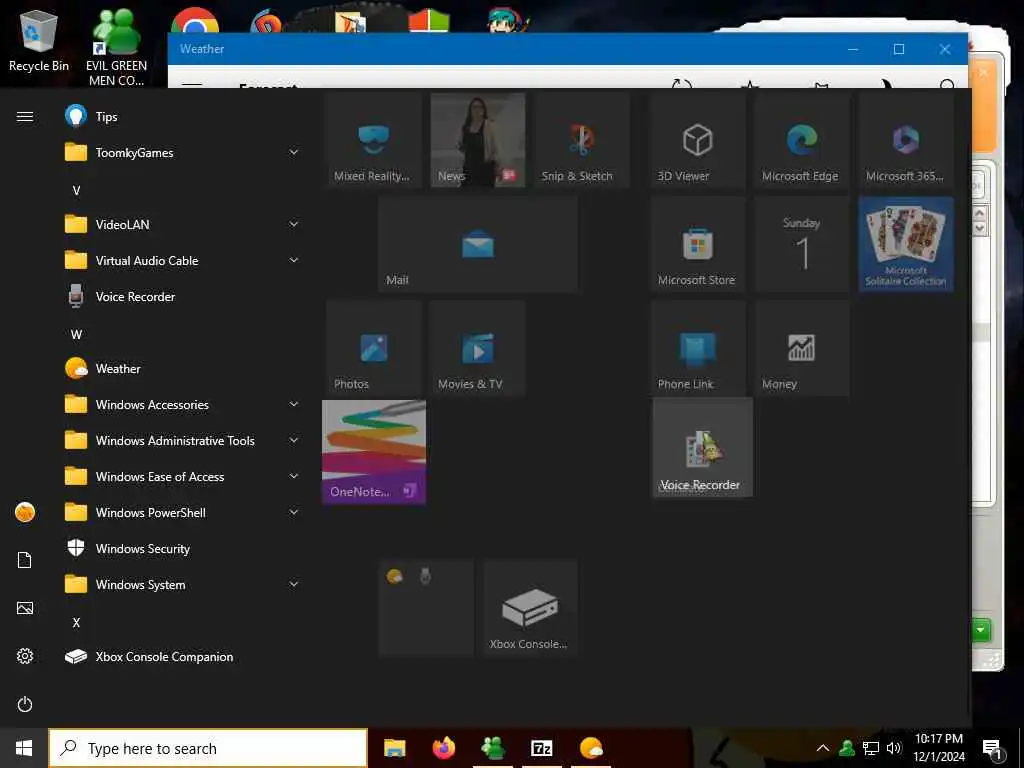Open the Money tile
1024x768 pixels.
(x=802, y=348)
